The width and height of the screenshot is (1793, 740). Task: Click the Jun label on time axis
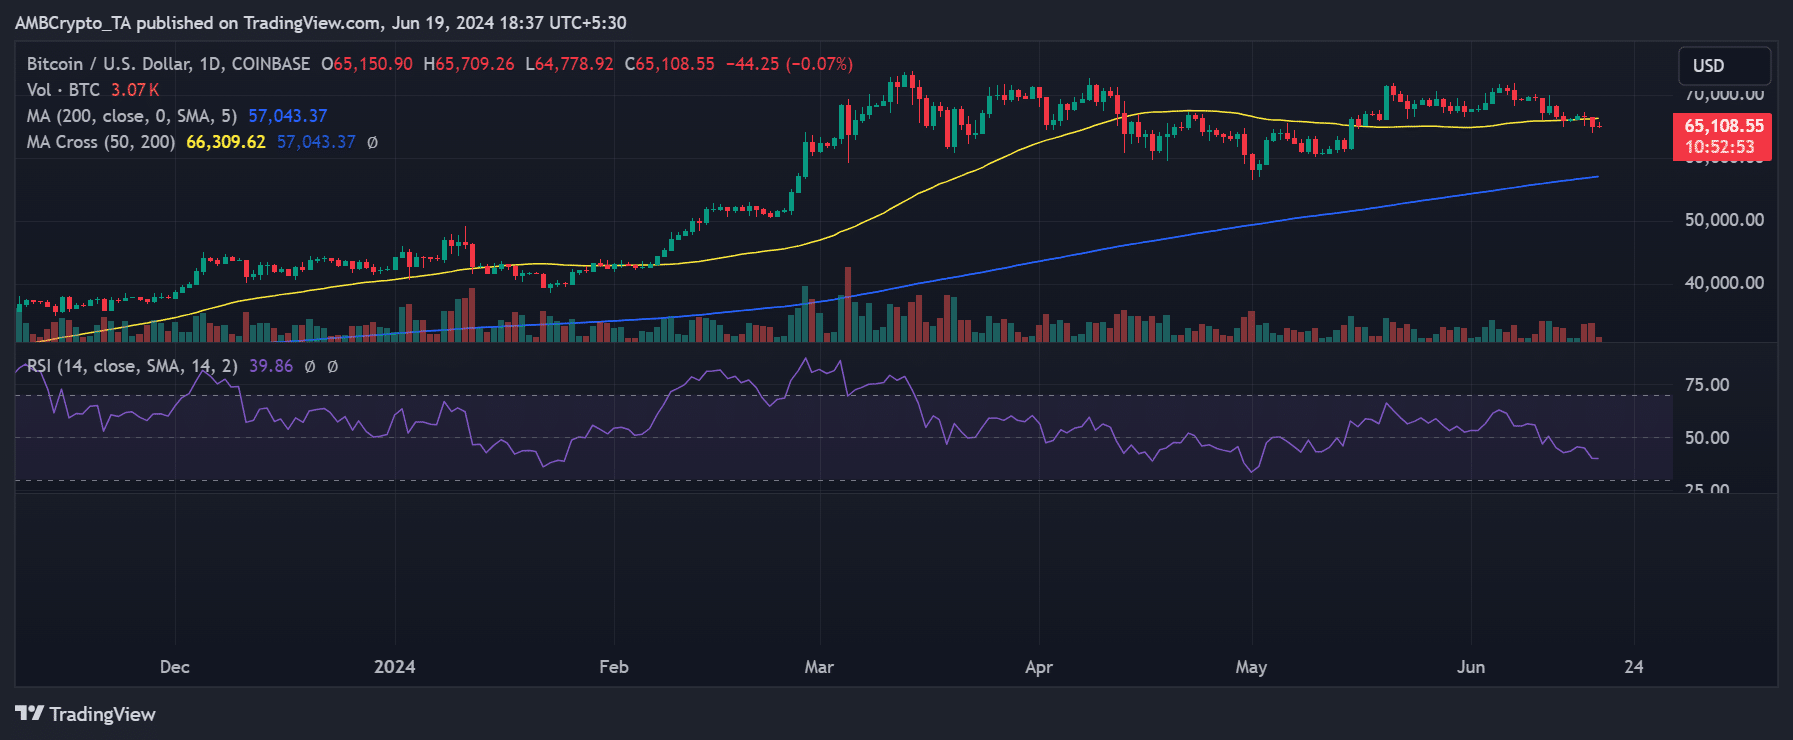(1471, 667)
